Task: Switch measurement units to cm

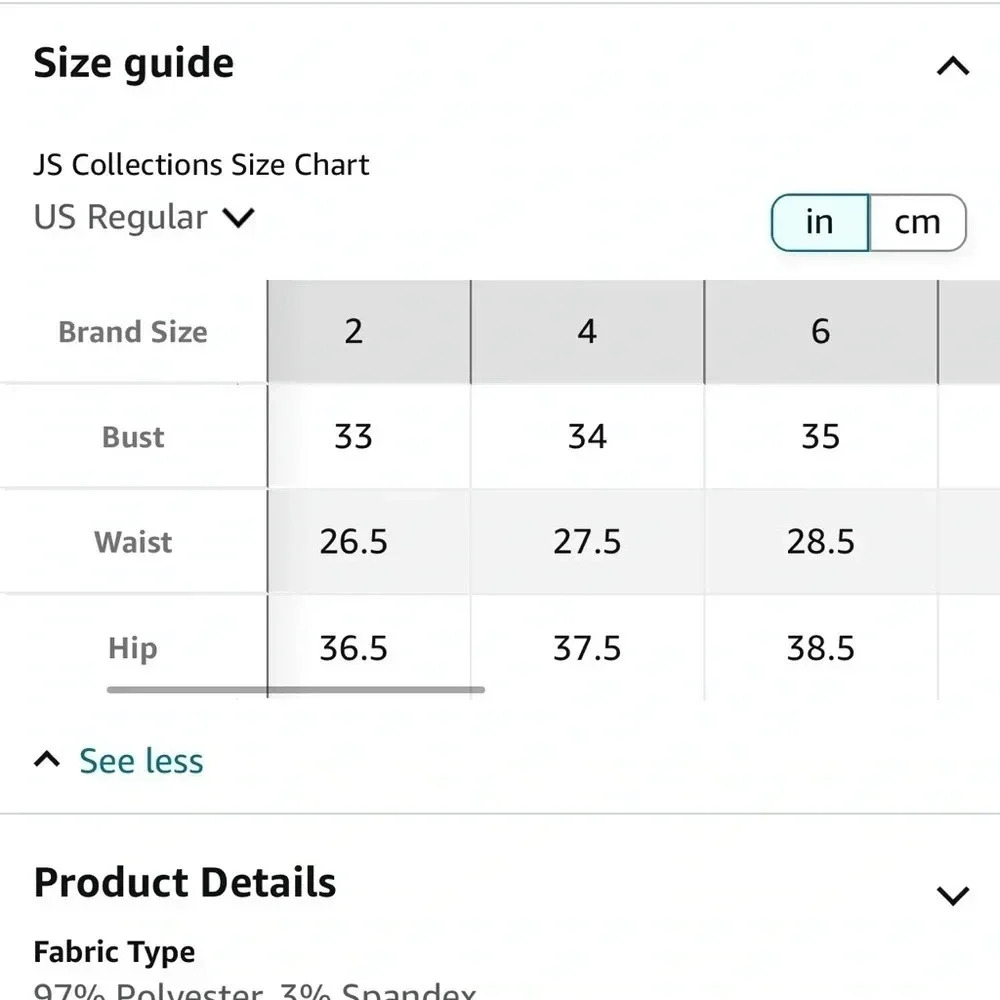Action: (916, 222)
